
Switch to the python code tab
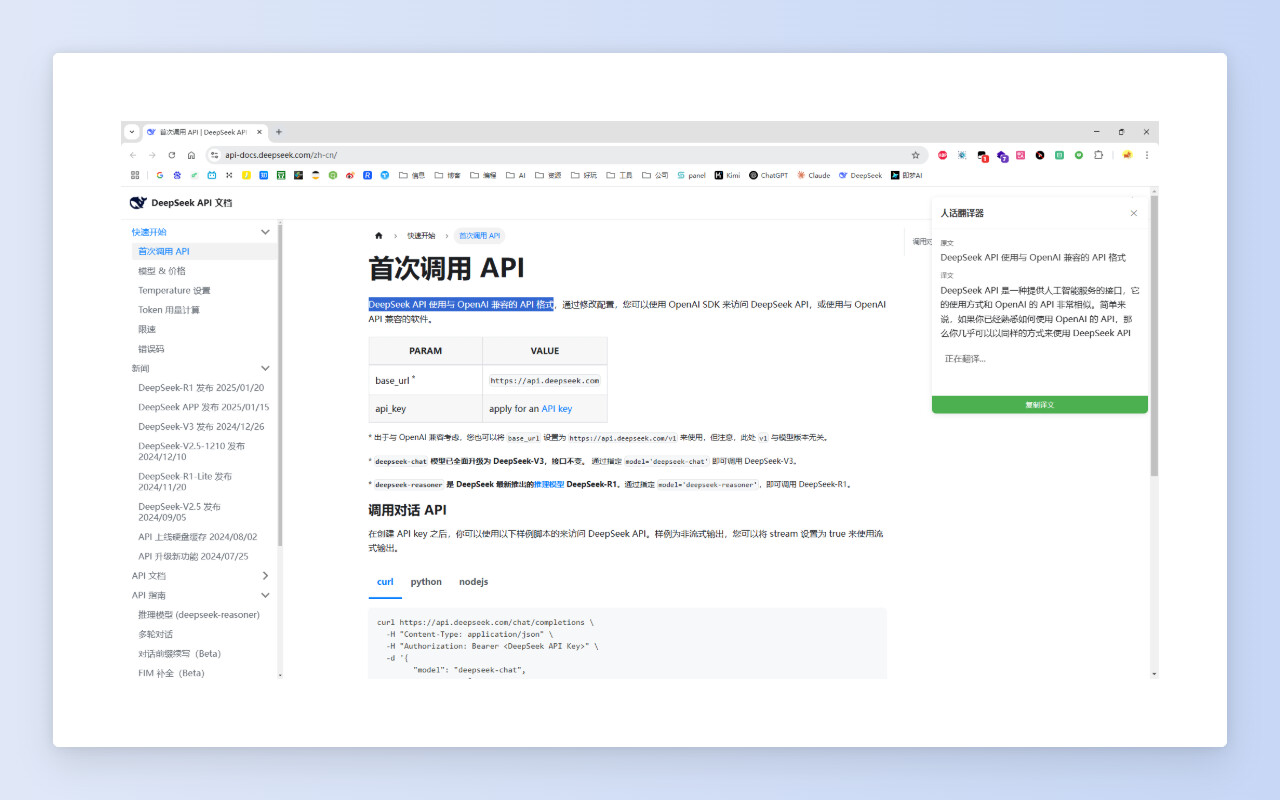[426, 581]
